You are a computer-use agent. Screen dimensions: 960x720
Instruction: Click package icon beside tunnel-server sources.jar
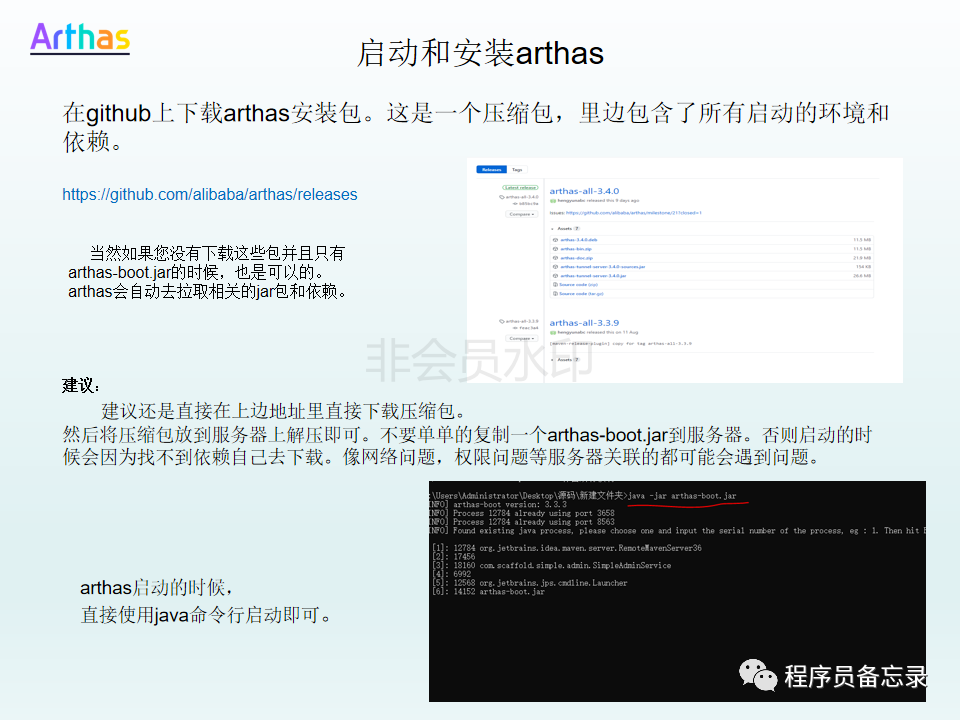point(555,267)
